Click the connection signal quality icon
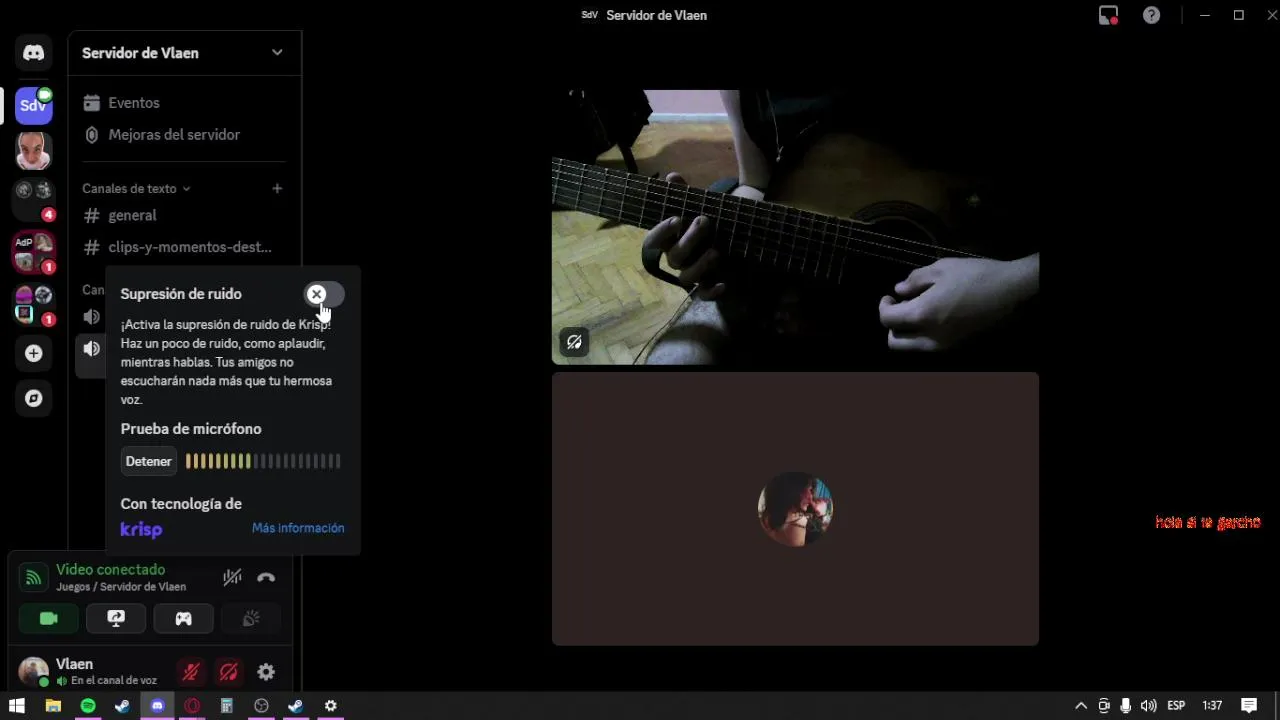This screenshot has width=1280, height=720. click(x=34, y=577)
